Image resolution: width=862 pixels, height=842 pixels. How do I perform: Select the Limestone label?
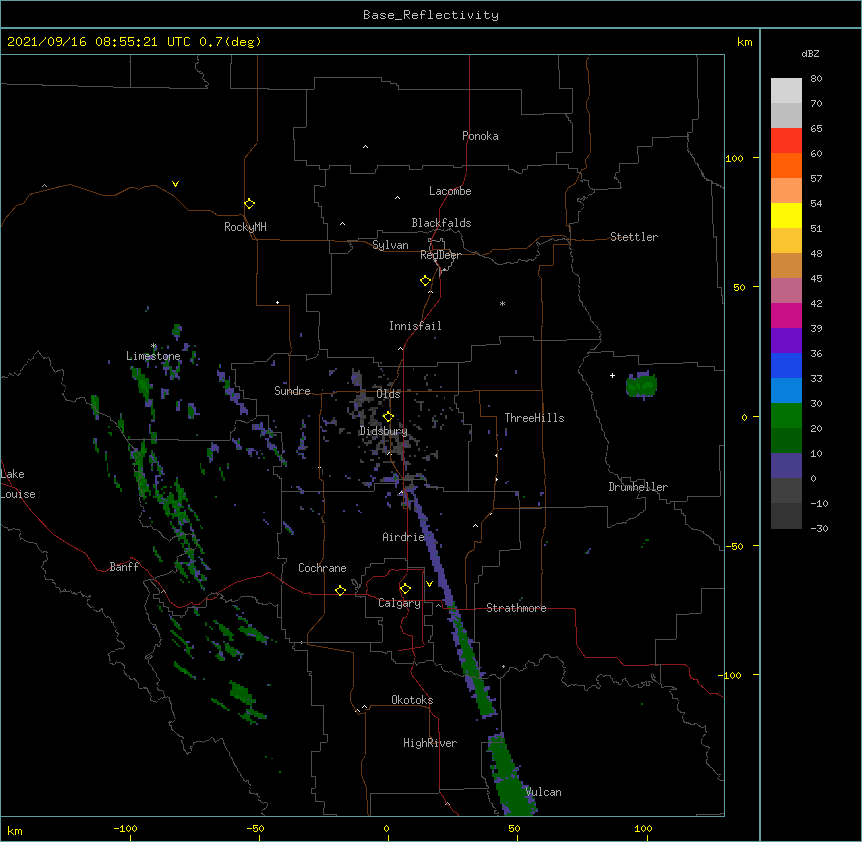153,356
